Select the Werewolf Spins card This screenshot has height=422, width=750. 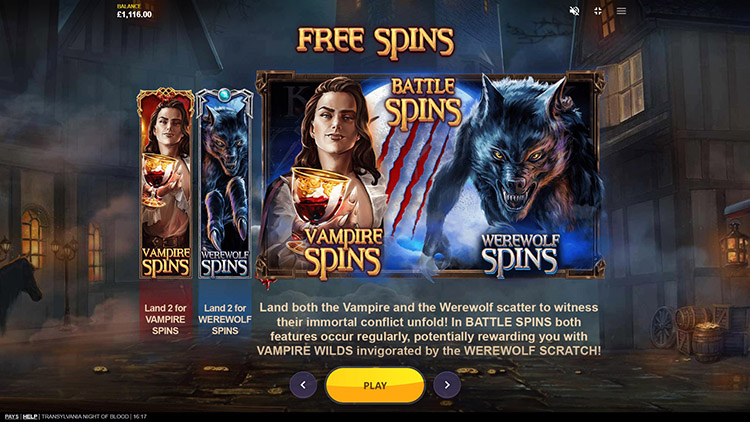pos(224,183)
